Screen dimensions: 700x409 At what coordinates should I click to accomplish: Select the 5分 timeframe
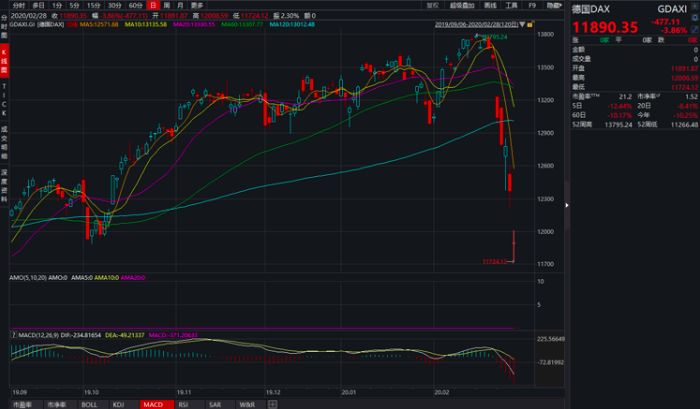tap(74, 5)
